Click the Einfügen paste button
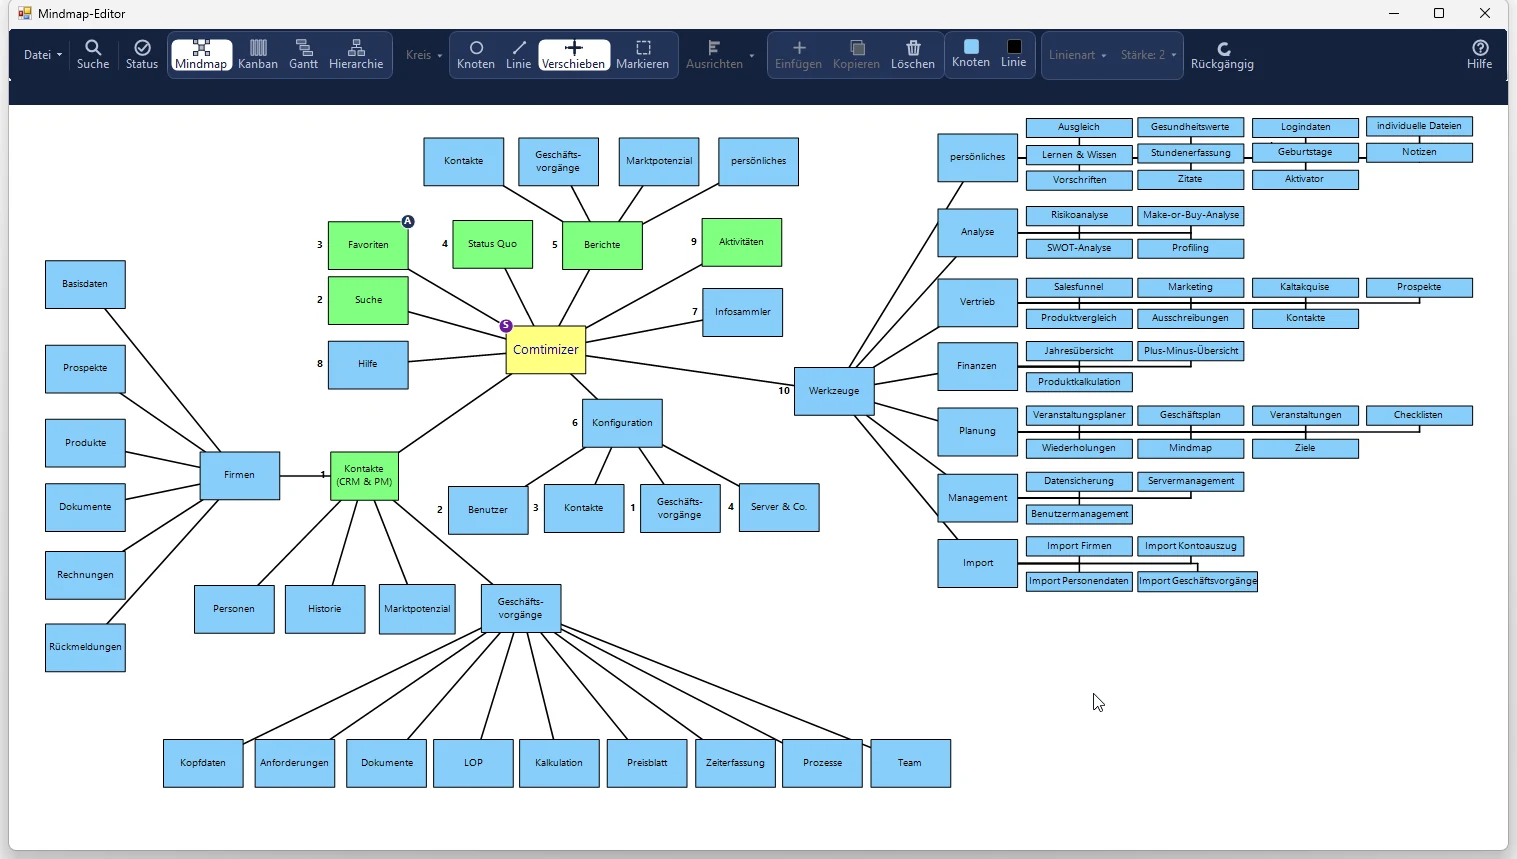 [798, 54]
